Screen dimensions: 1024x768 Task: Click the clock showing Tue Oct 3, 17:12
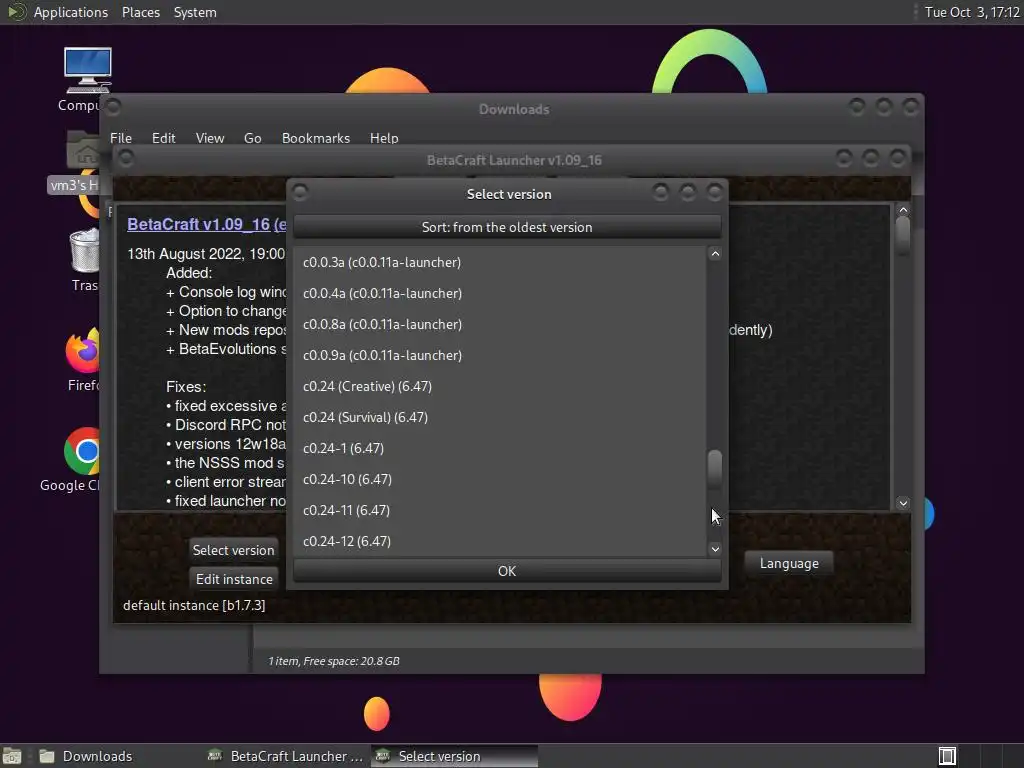(x=972, y=12)
